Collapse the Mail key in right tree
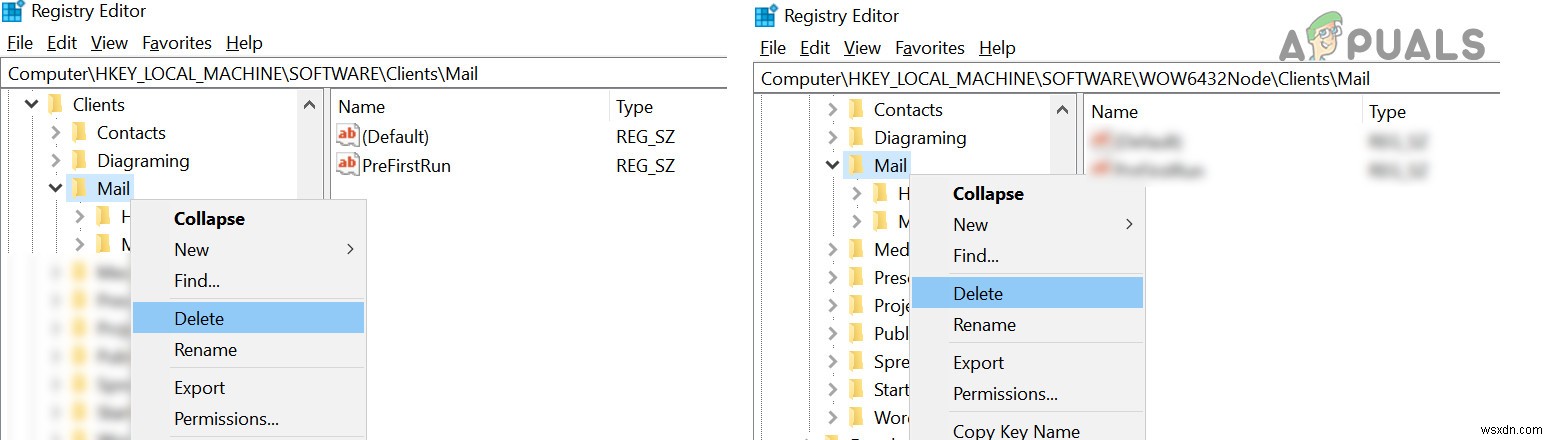Screen dimensions: 1554x440 tap(832, 165)
